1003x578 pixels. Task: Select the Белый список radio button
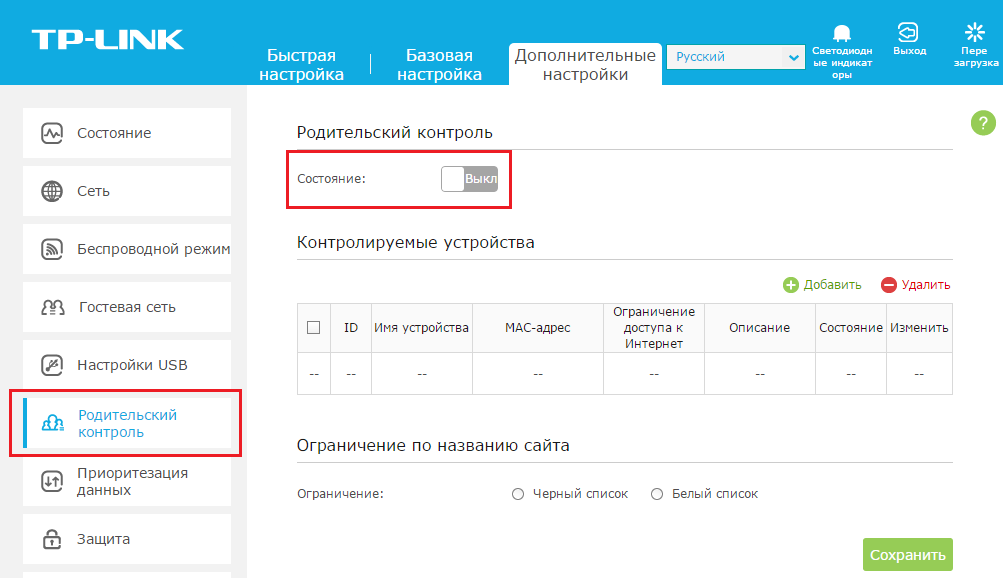pyautogui.click(x=657, y=494)
